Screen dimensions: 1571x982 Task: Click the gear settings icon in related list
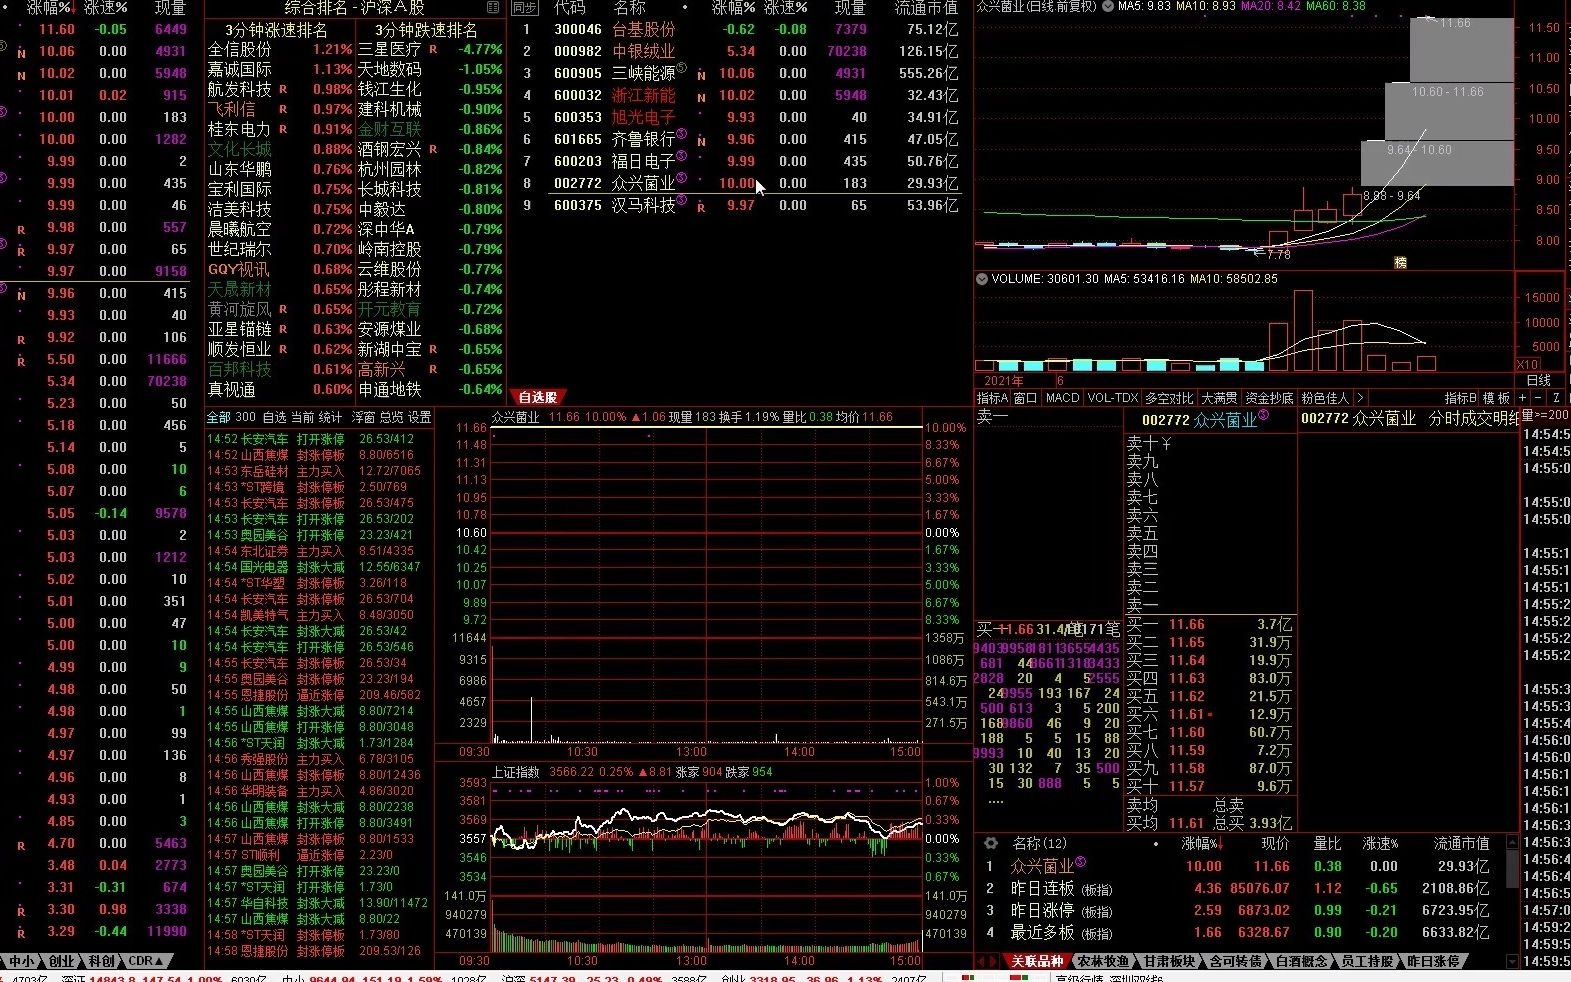click(x=991, y=843)
